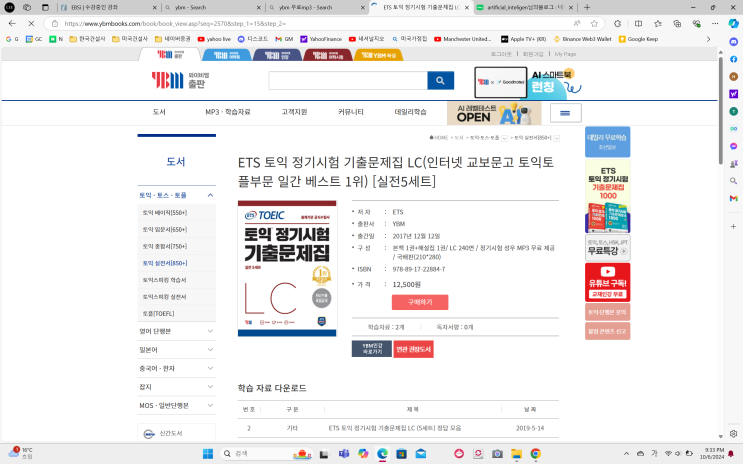Viewport: 743px width, 464px height.
Task: Open MP3·학습자료 menu
Action: click(227, 112)
